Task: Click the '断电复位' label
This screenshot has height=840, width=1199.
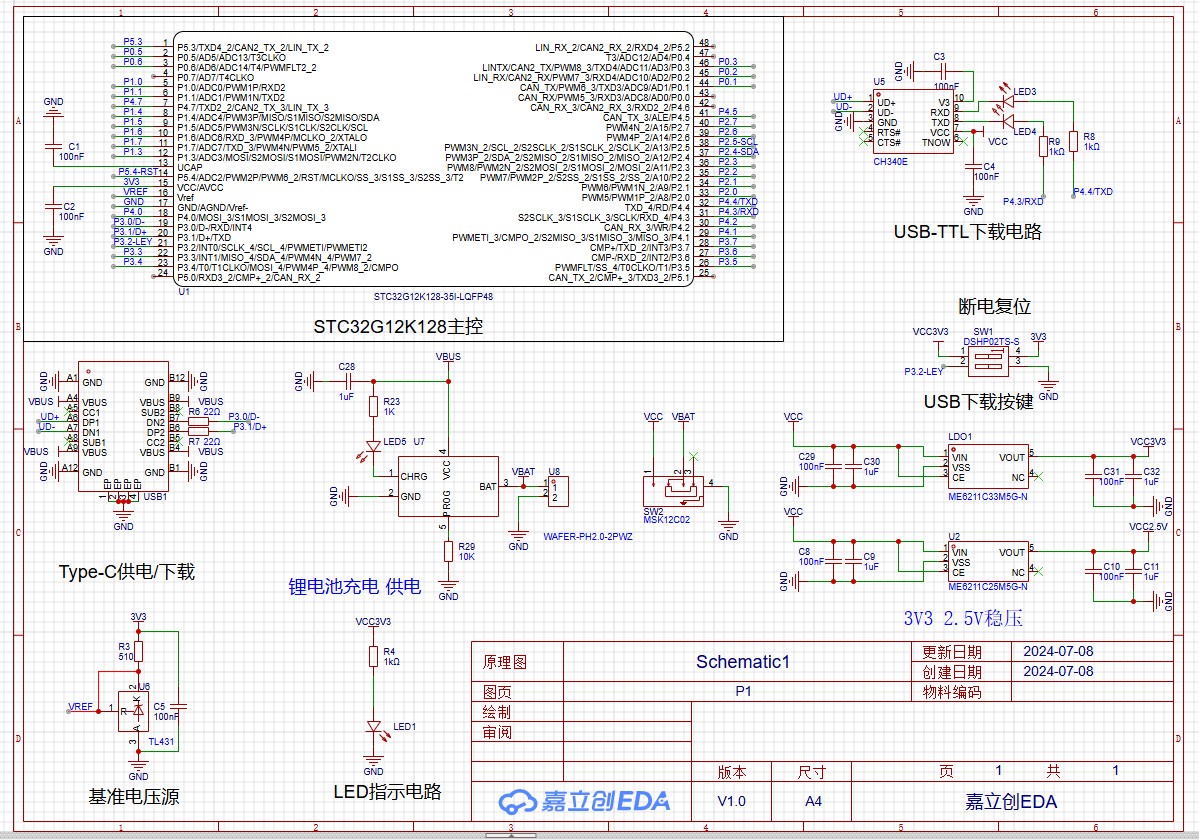Action: [x=994, y=306]
